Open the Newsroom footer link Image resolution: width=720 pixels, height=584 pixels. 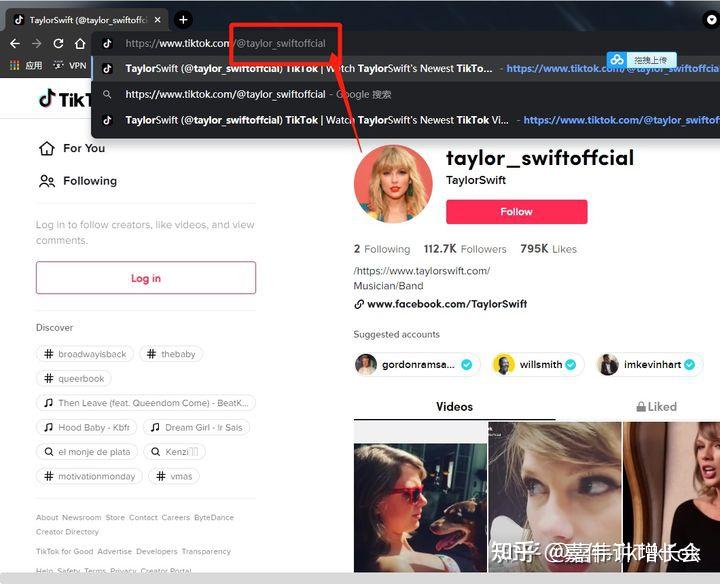82,517
